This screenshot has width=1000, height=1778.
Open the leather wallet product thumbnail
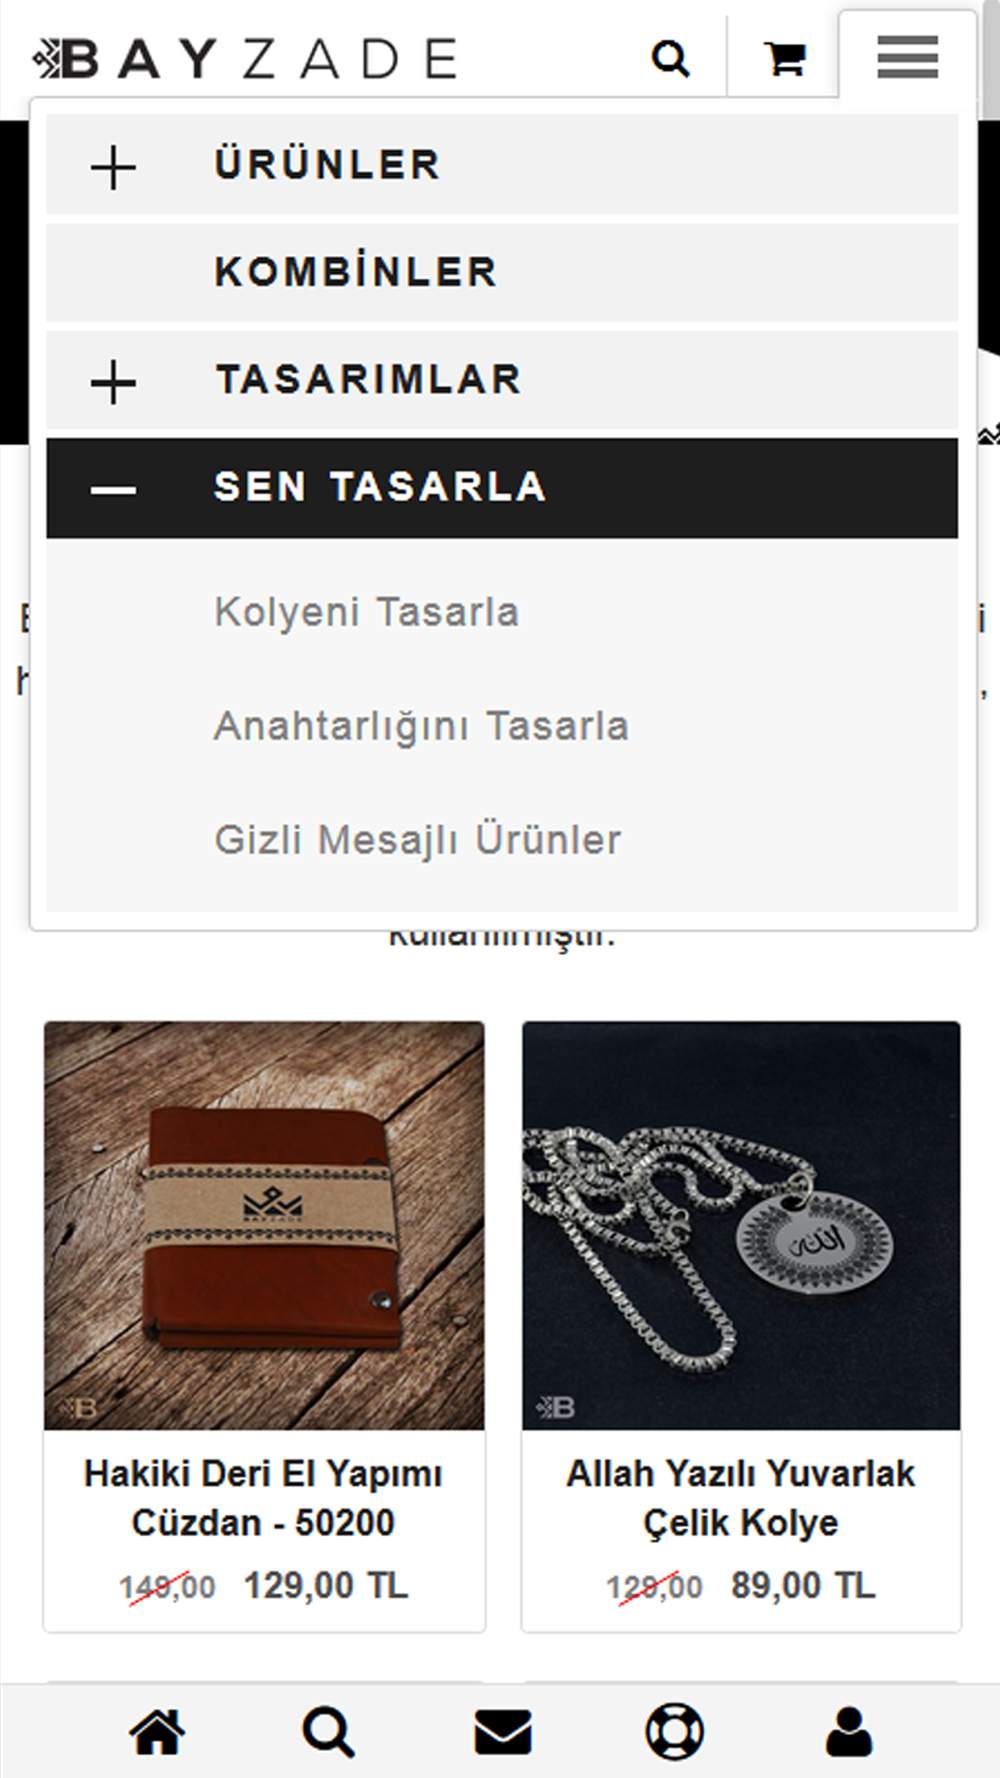[x=264, y=1225]
